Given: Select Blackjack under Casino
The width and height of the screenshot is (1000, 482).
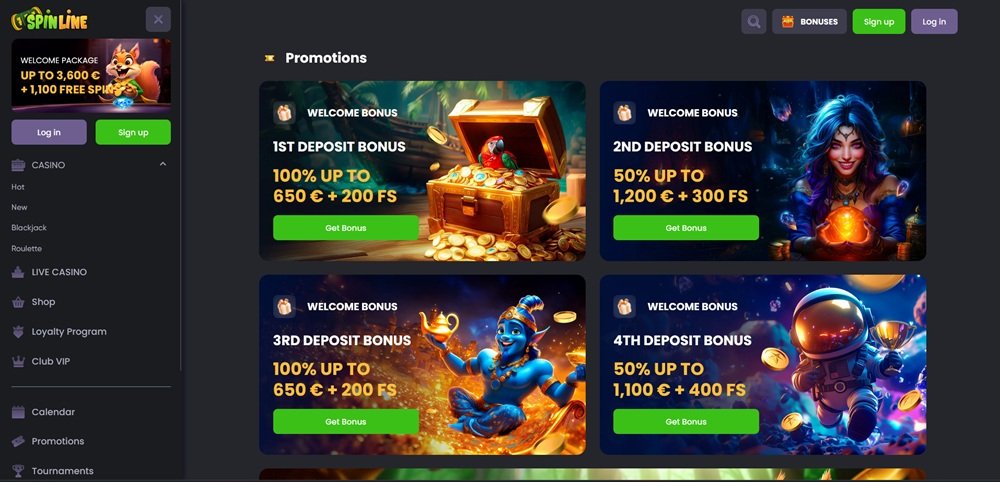Looking at the screenshot, I should [29, 228].
